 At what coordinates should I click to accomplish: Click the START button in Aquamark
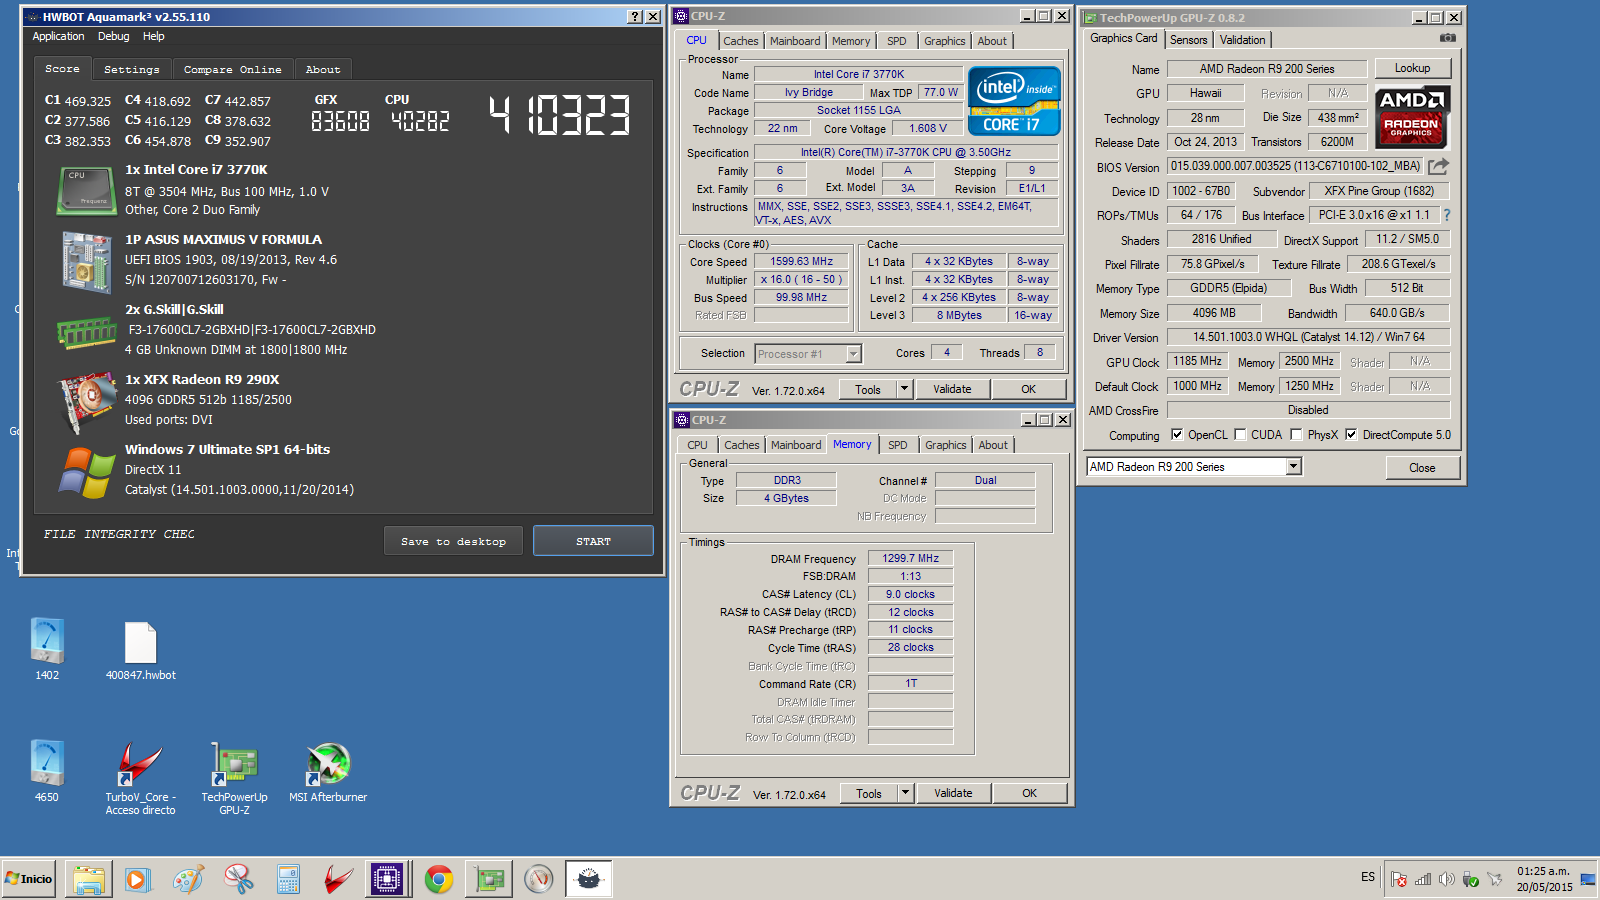[593, 541]
